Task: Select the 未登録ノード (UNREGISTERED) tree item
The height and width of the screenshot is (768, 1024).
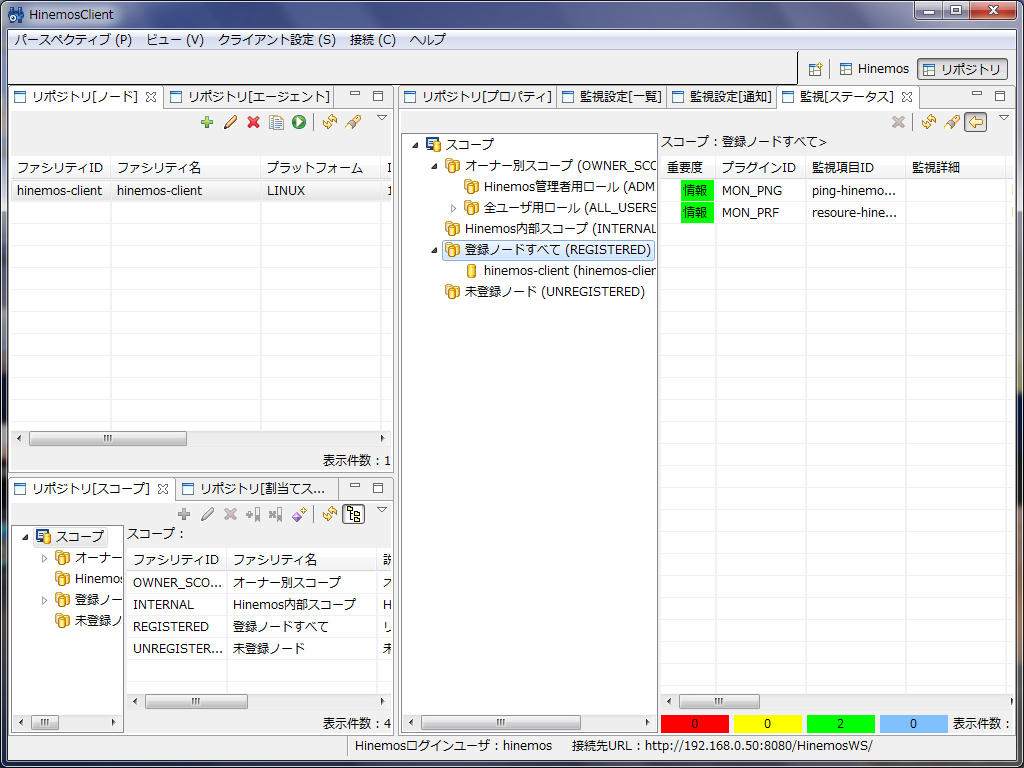Action: [x=544, y=292]
